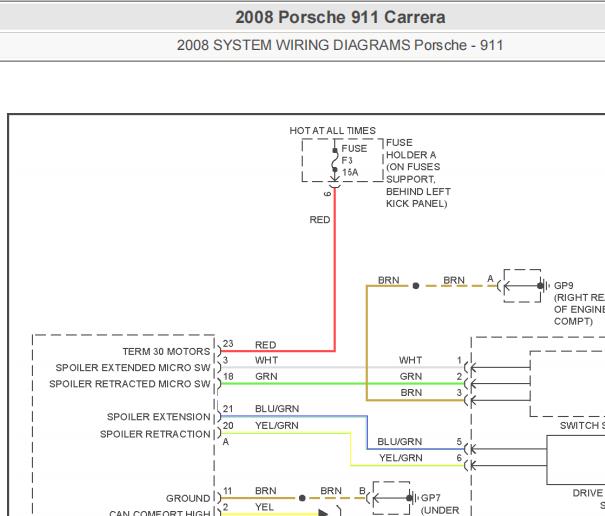The height and width of the screenshot is (516, 605).
Task: Click the 'SPOILER RETRACTED MICRO SW' label
Action: 130,384
